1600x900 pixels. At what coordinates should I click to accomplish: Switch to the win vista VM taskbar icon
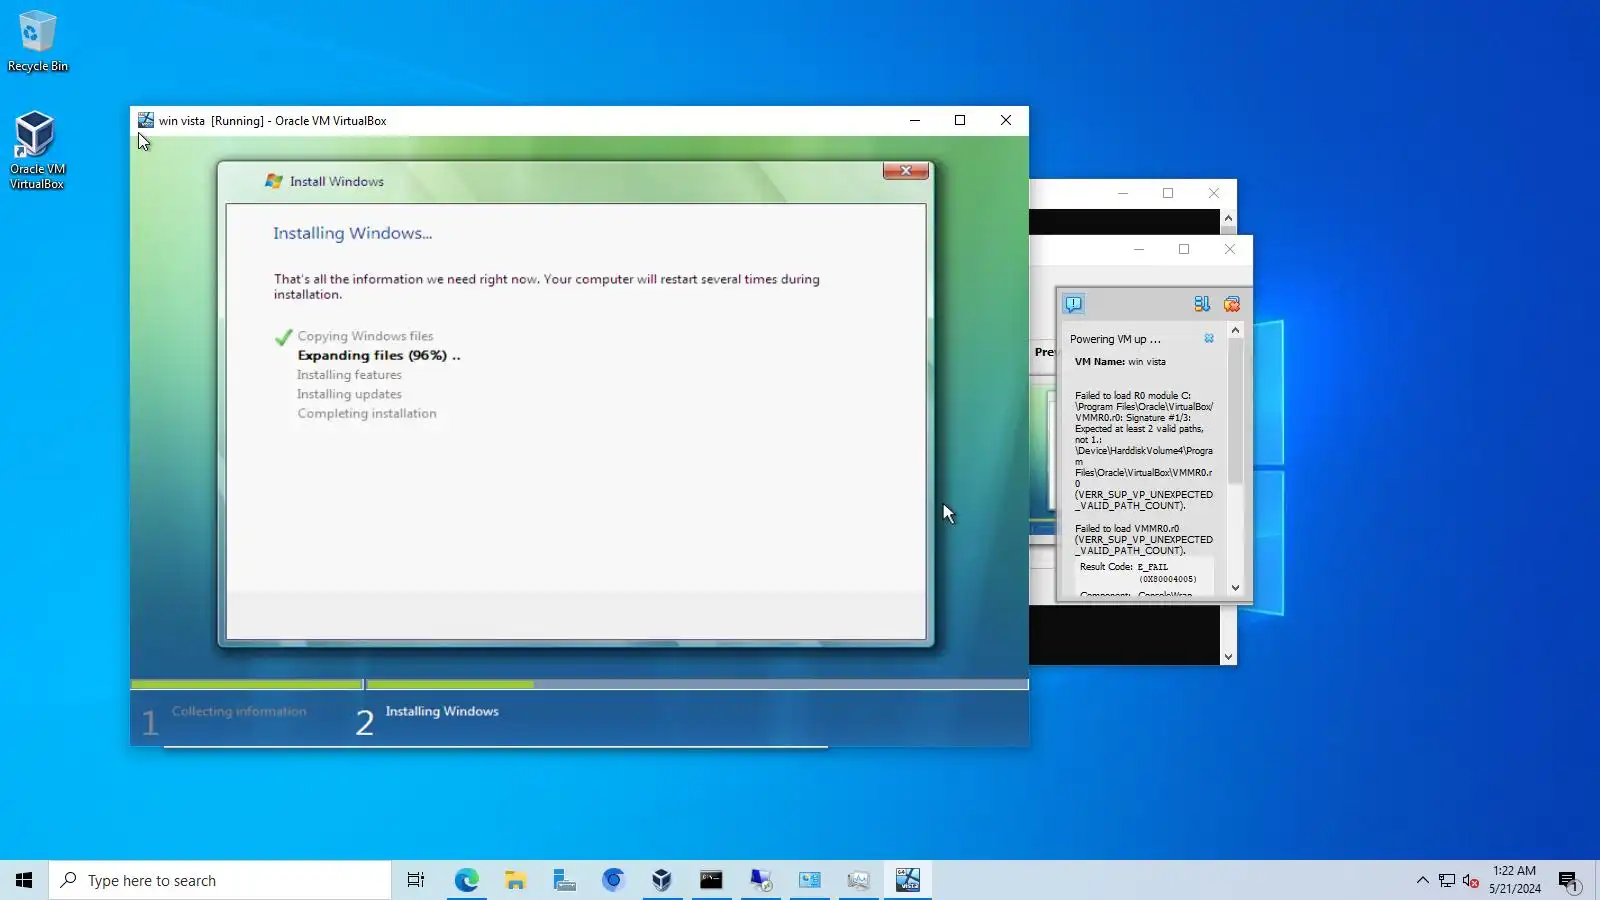pyautogui.click(x=907, y=880)
